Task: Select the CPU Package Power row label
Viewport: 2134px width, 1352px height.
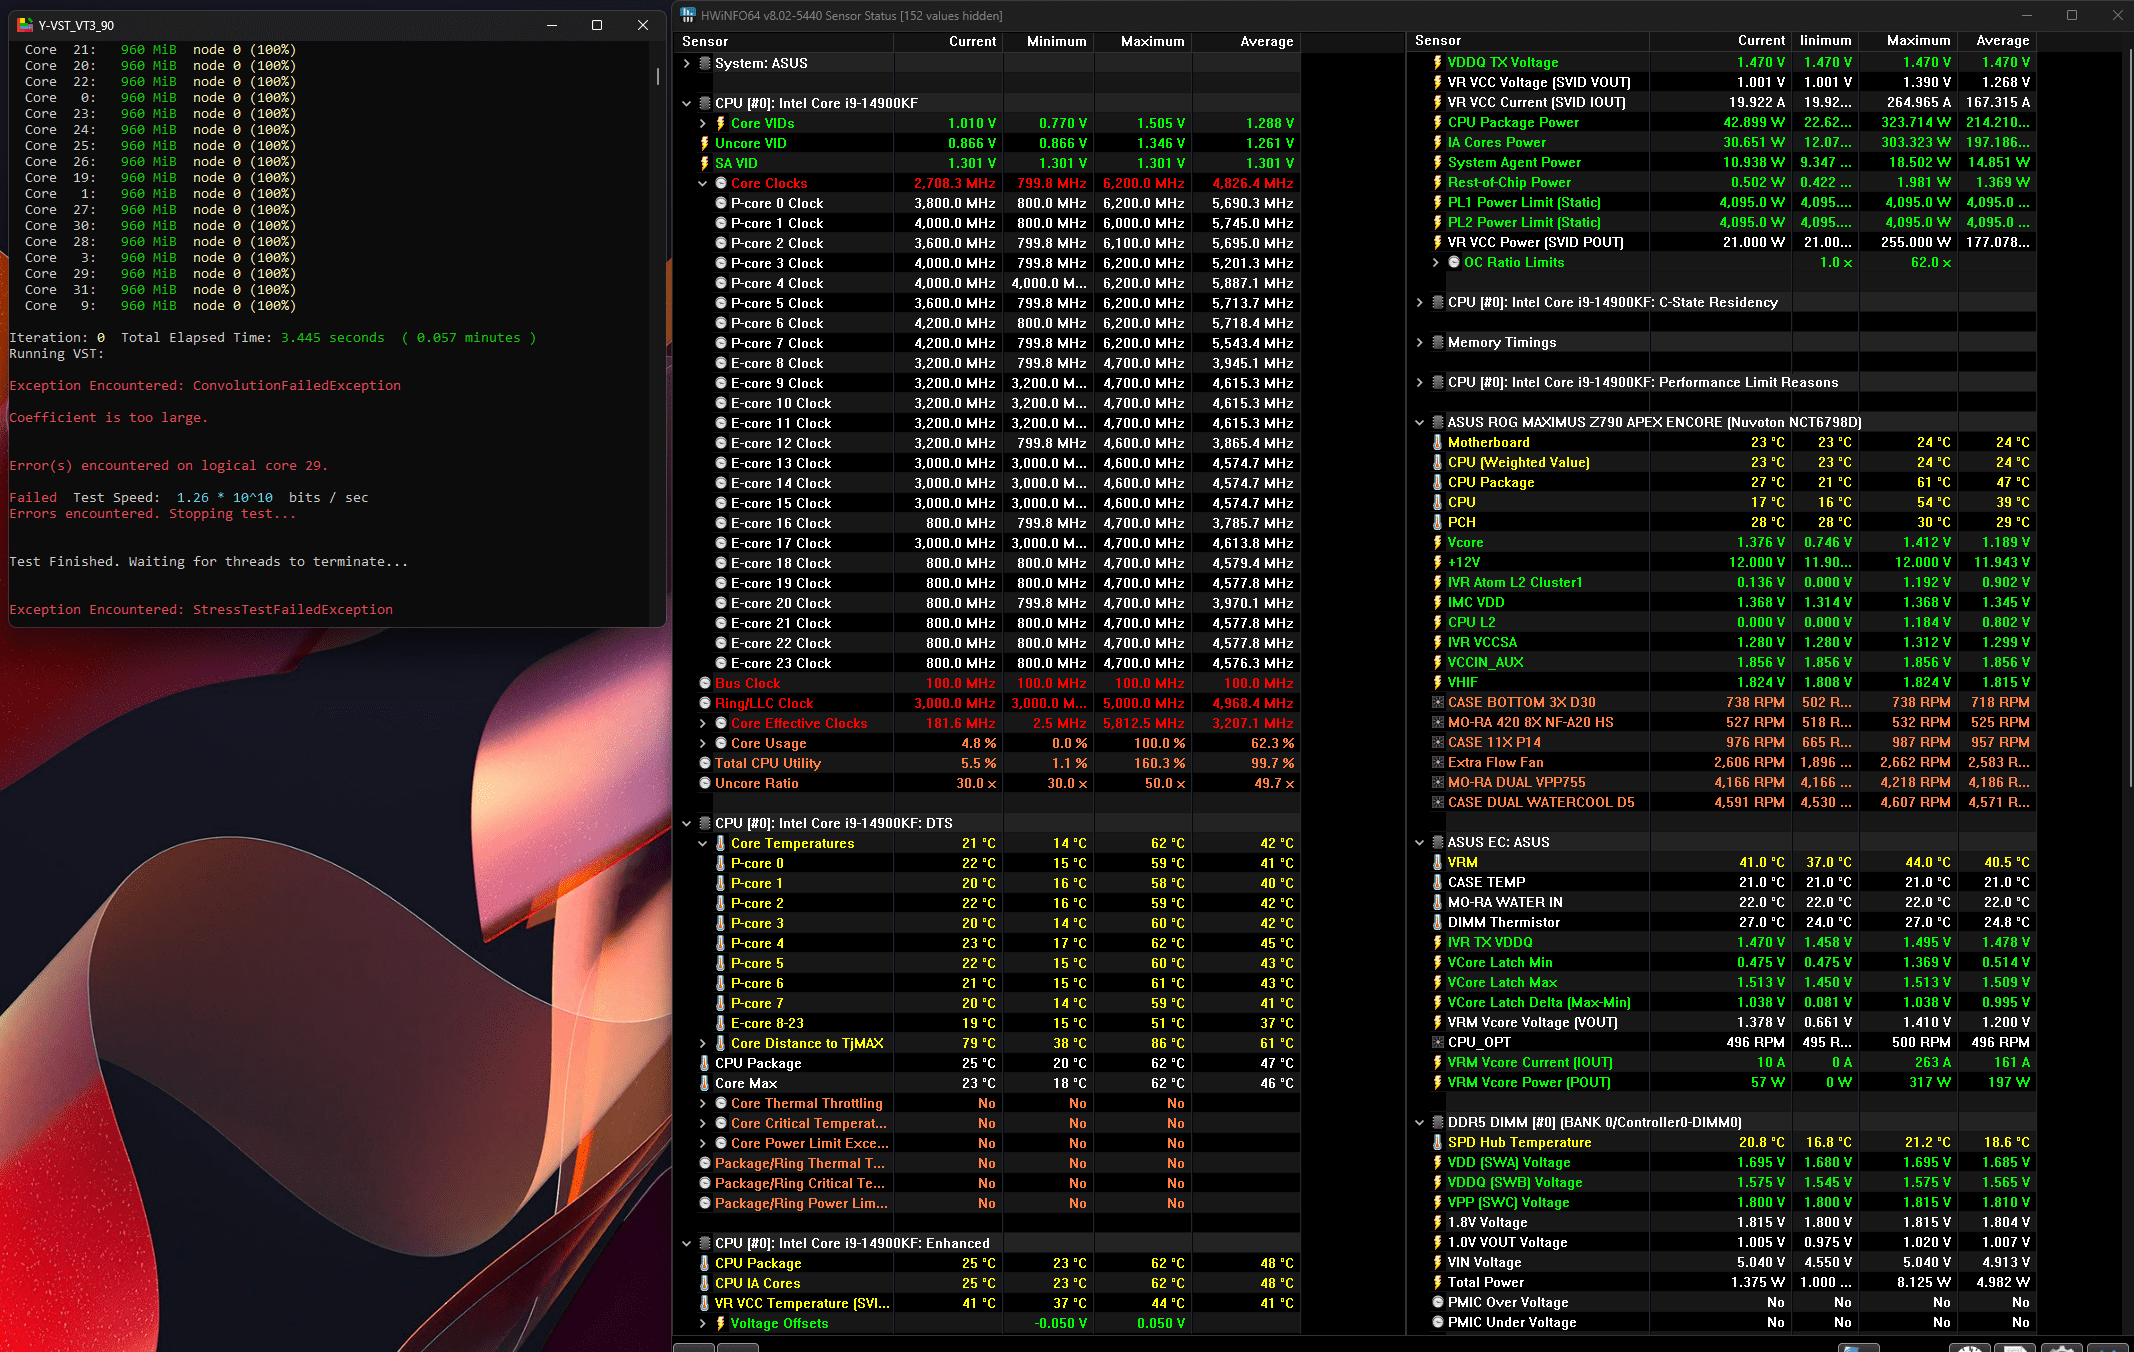Action: pos(1513,122)
